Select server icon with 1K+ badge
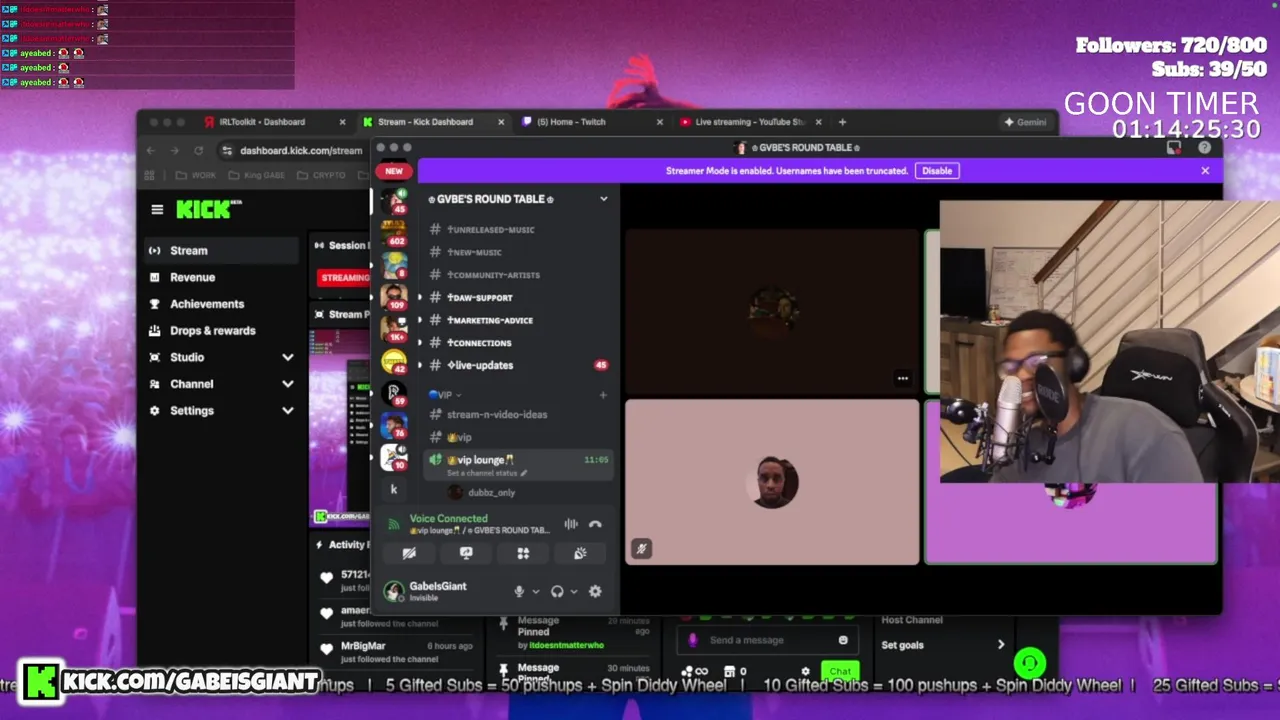 (394, 329)
